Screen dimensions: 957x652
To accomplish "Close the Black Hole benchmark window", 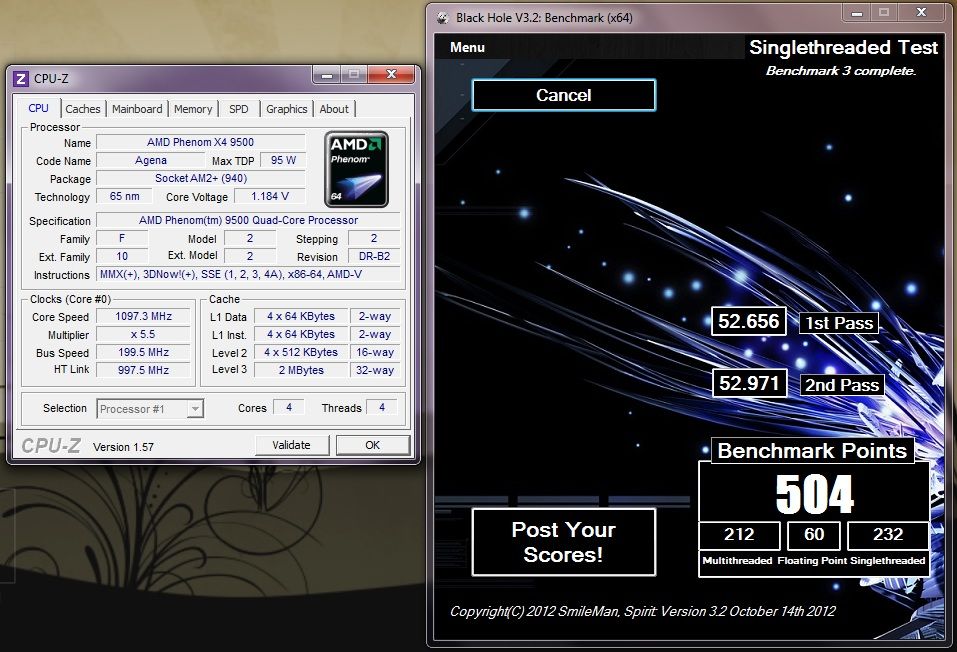I will [921, 13].
